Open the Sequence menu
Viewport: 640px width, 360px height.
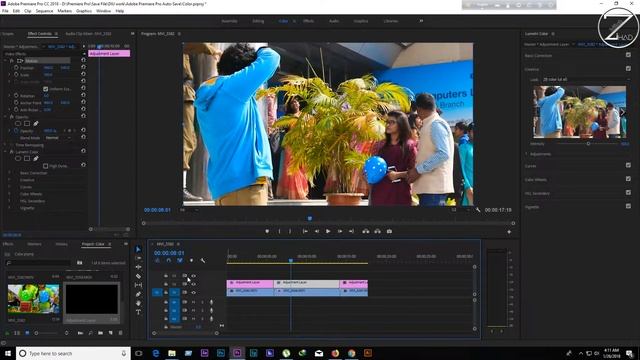[x=44, y=11]
